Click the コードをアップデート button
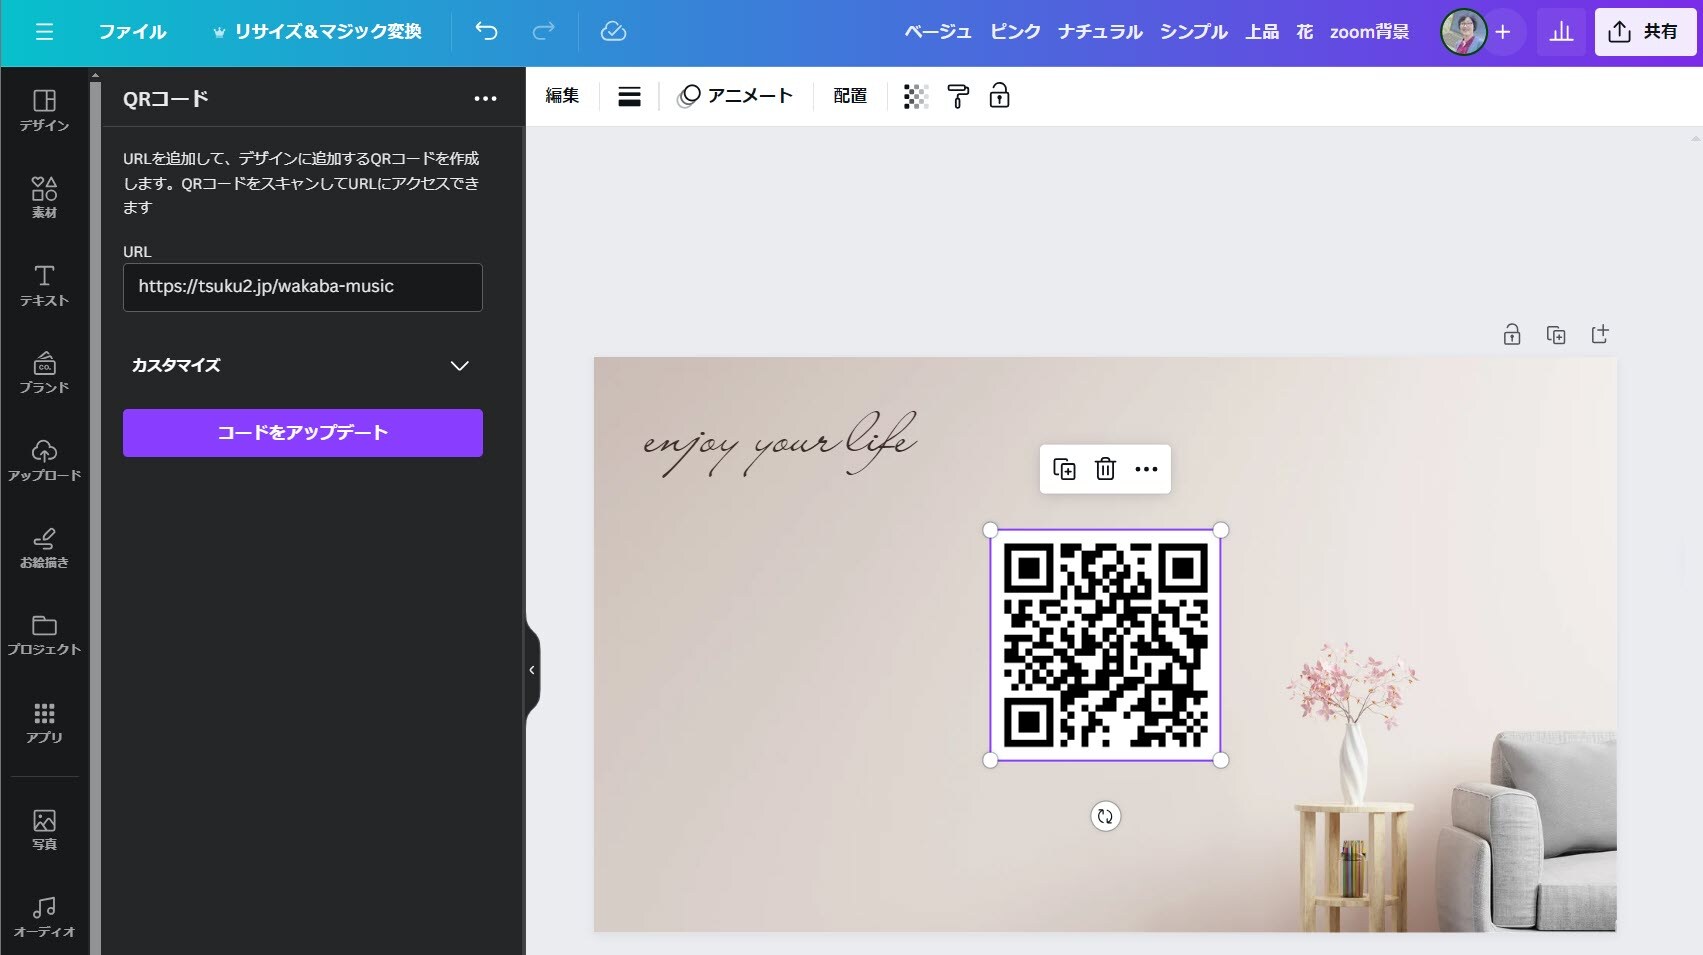 pos(302,433)
